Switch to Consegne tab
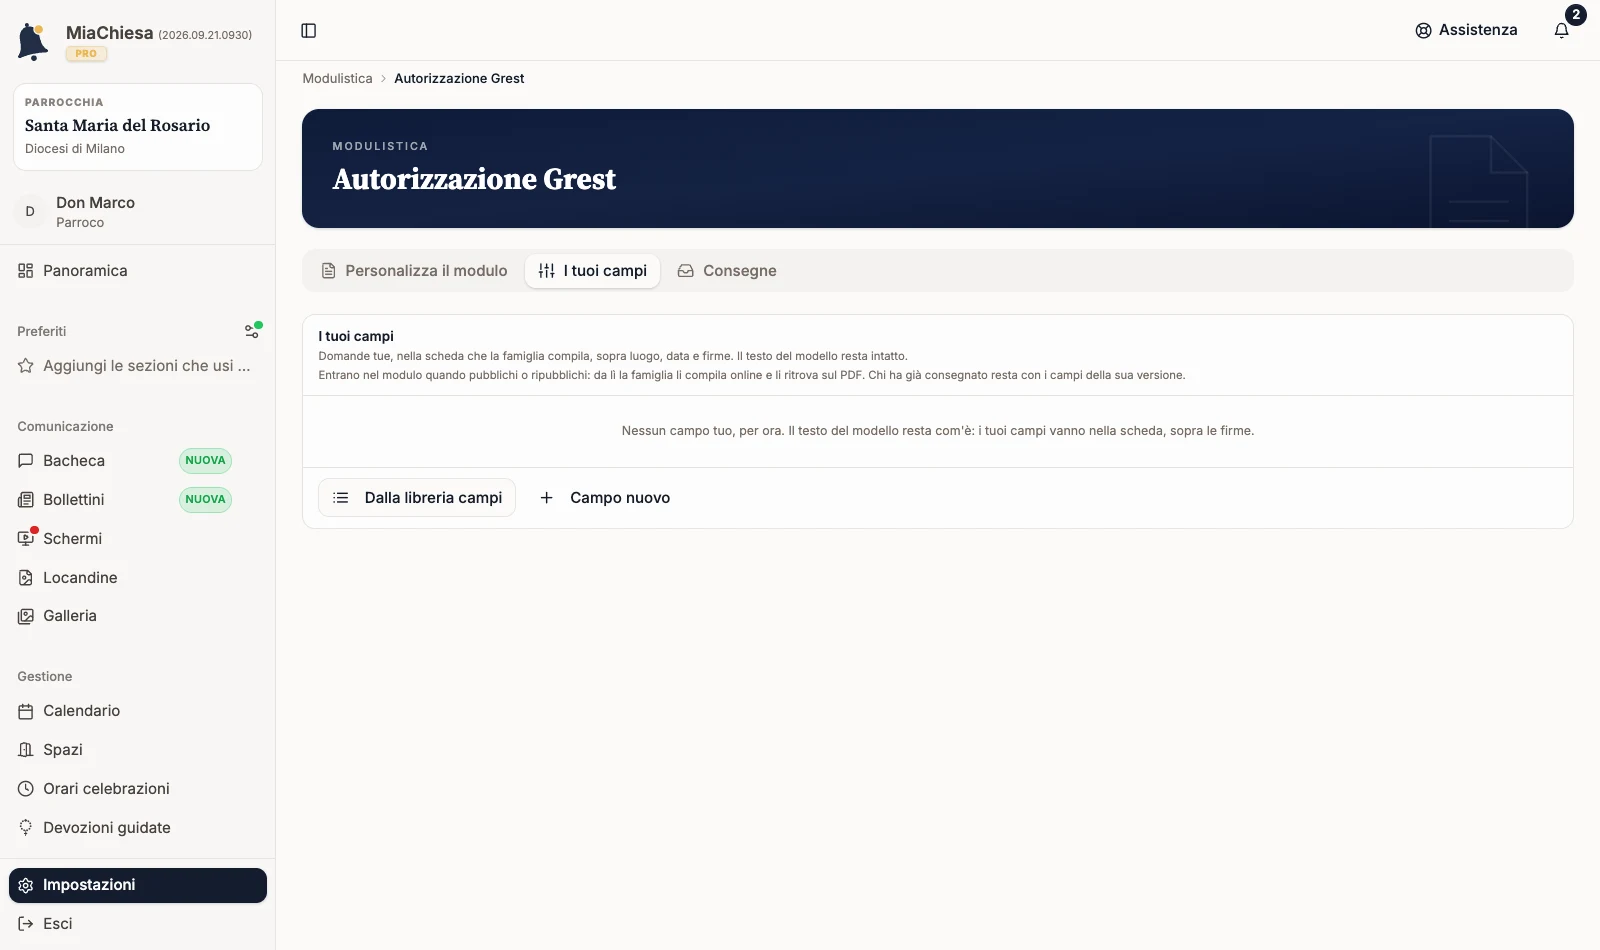The image size is (1600, 950). 727,271
